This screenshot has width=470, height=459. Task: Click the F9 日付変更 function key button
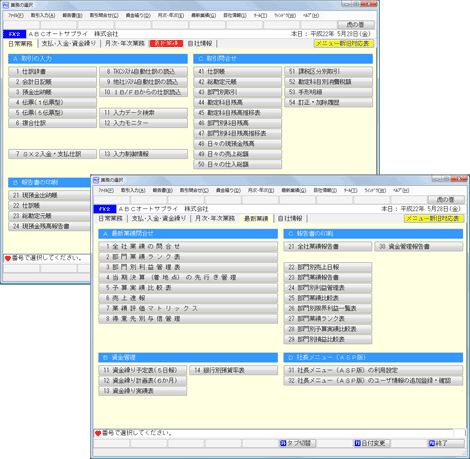(372, 443)
